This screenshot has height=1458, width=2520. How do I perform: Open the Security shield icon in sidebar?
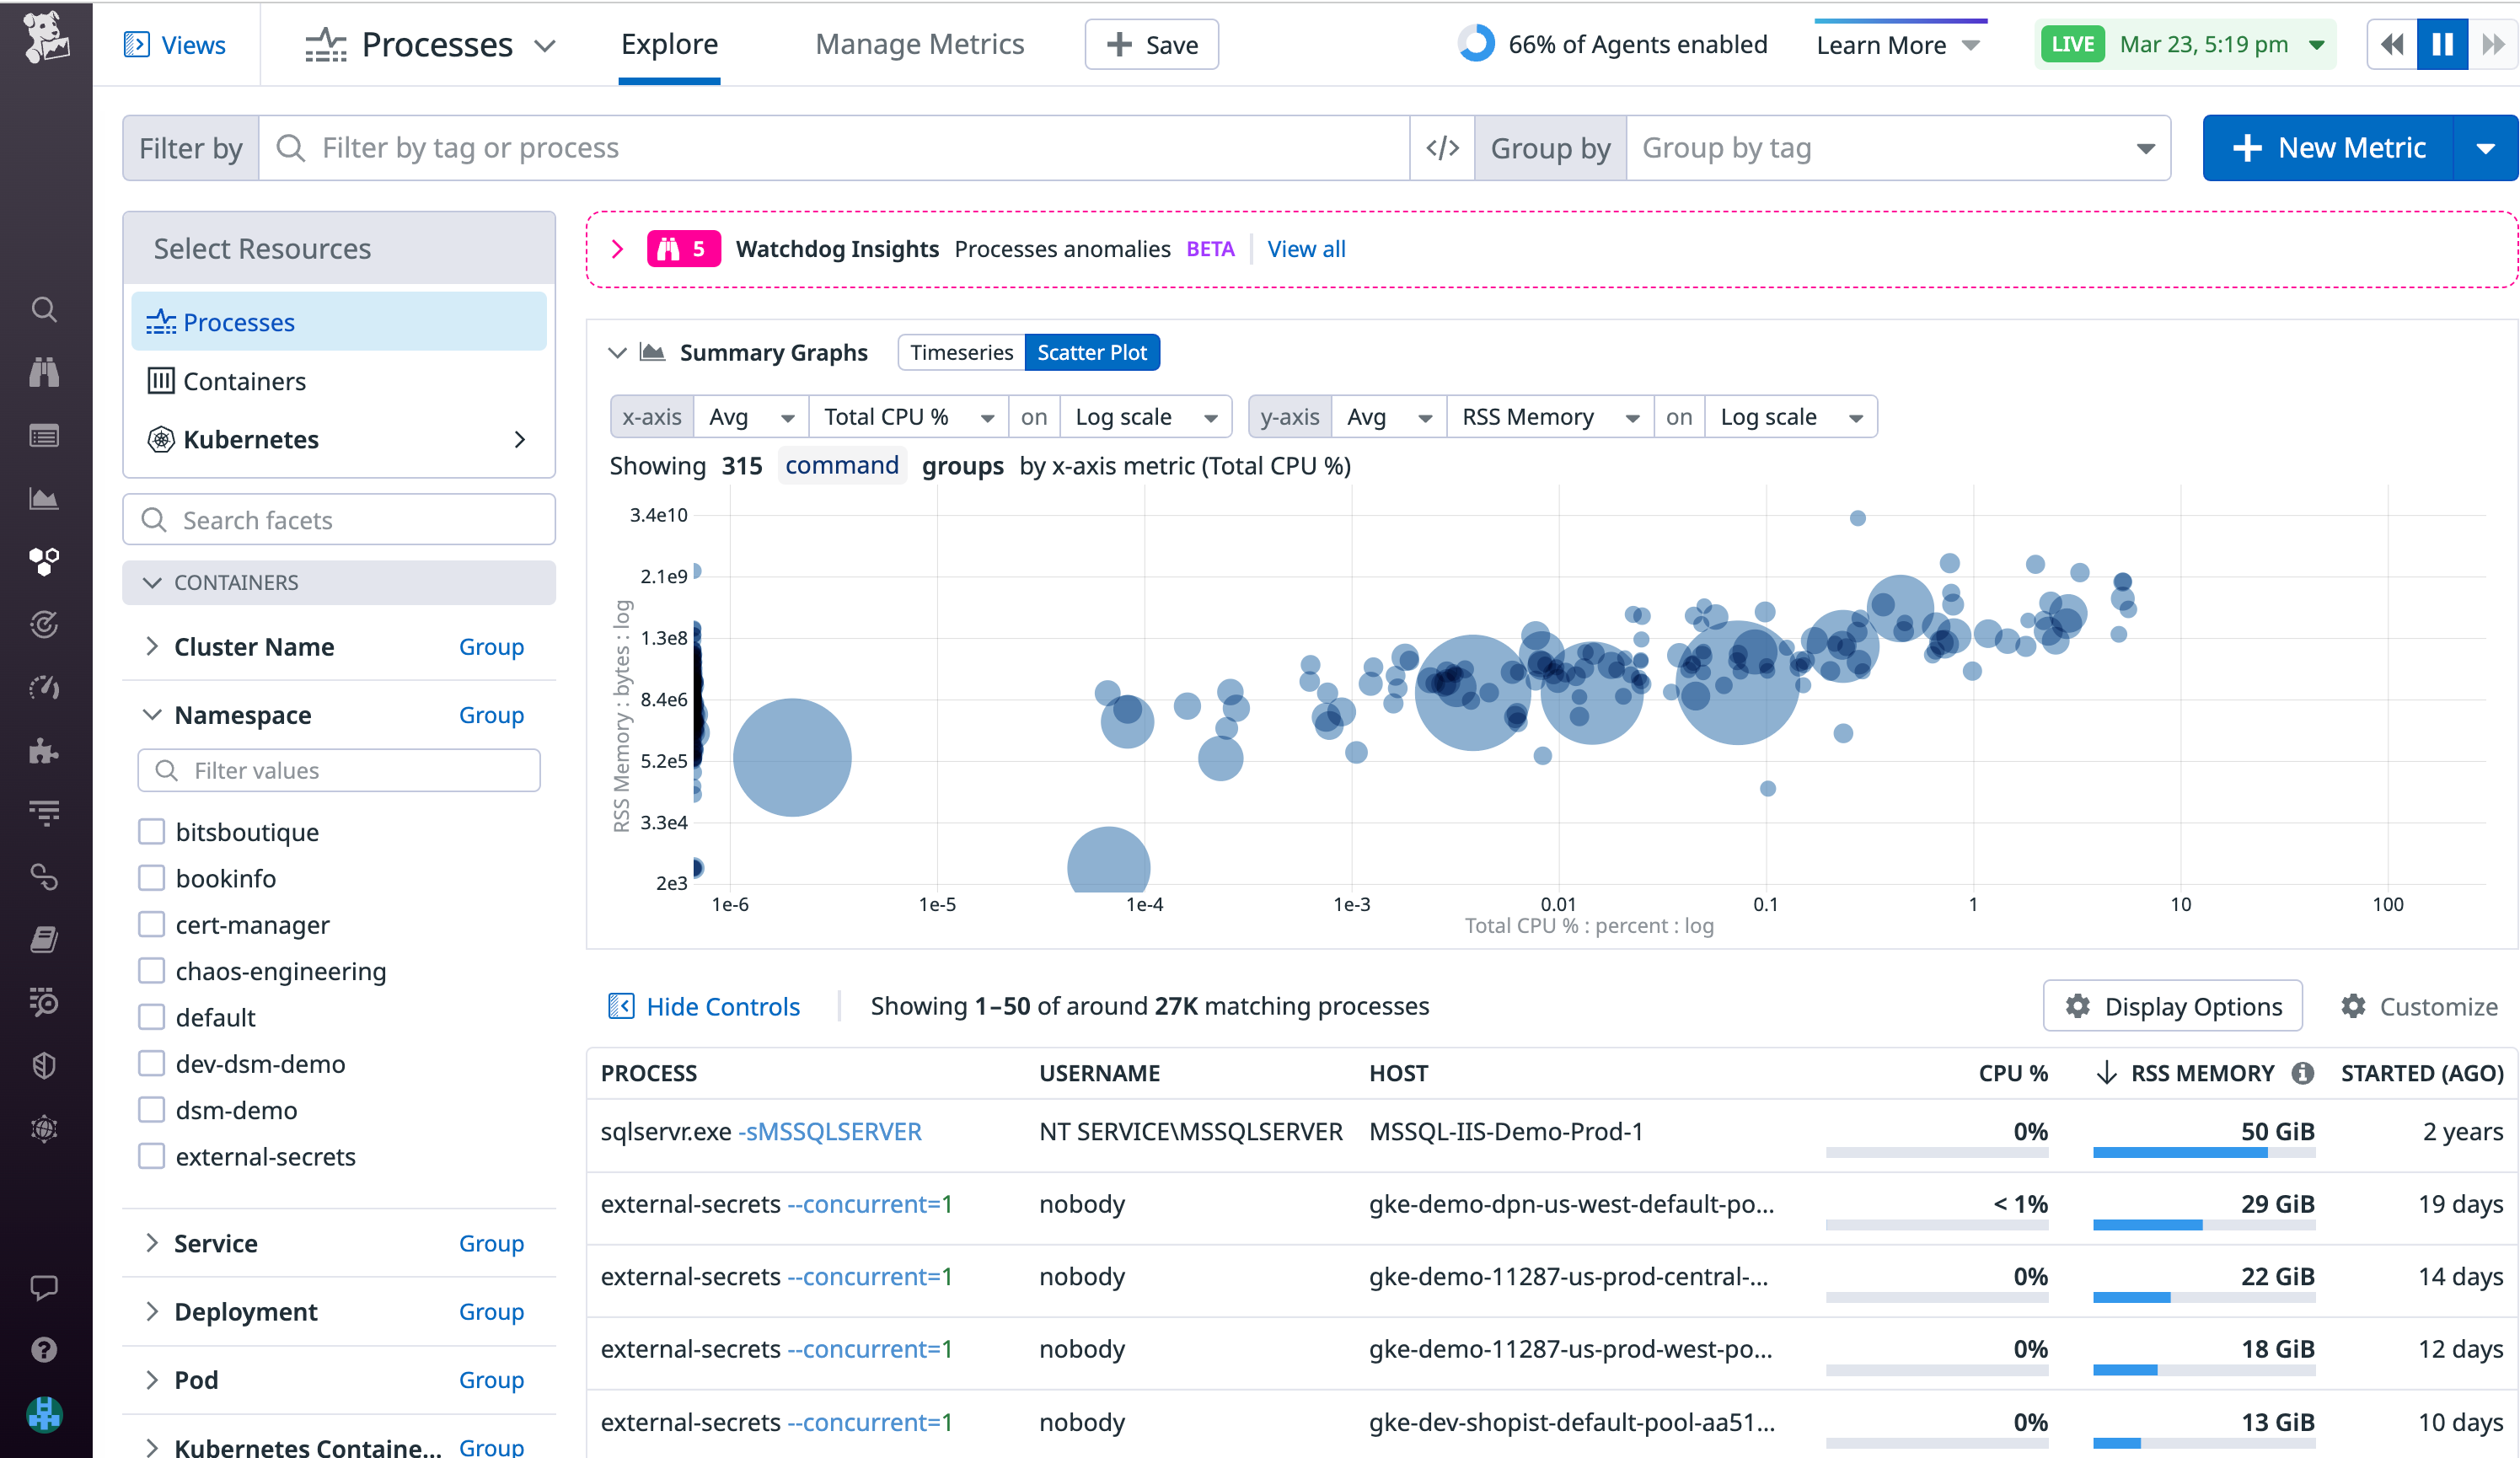(x=44, y=1065)
